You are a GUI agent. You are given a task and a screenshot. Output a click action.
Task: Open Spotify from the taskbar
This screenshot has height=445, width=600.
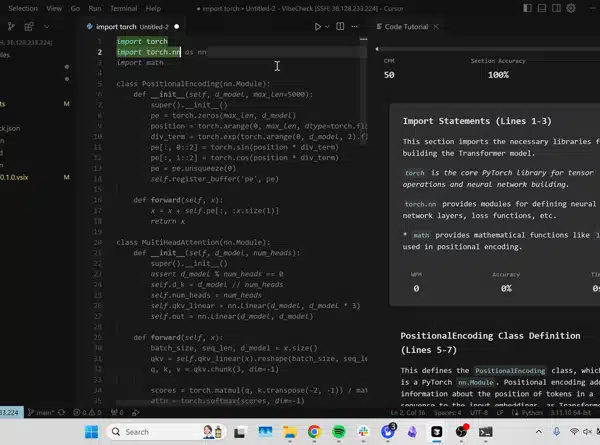pos(339,432)
